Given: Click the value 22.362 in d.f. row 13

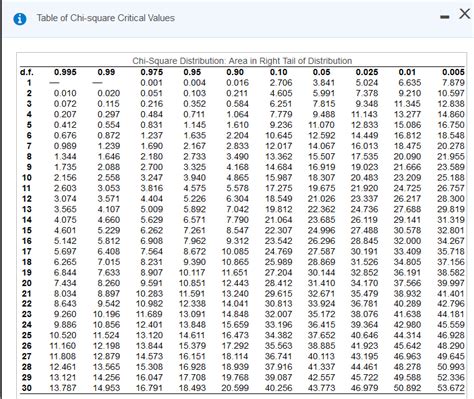Looking at the screenshot, I should 322,209.
